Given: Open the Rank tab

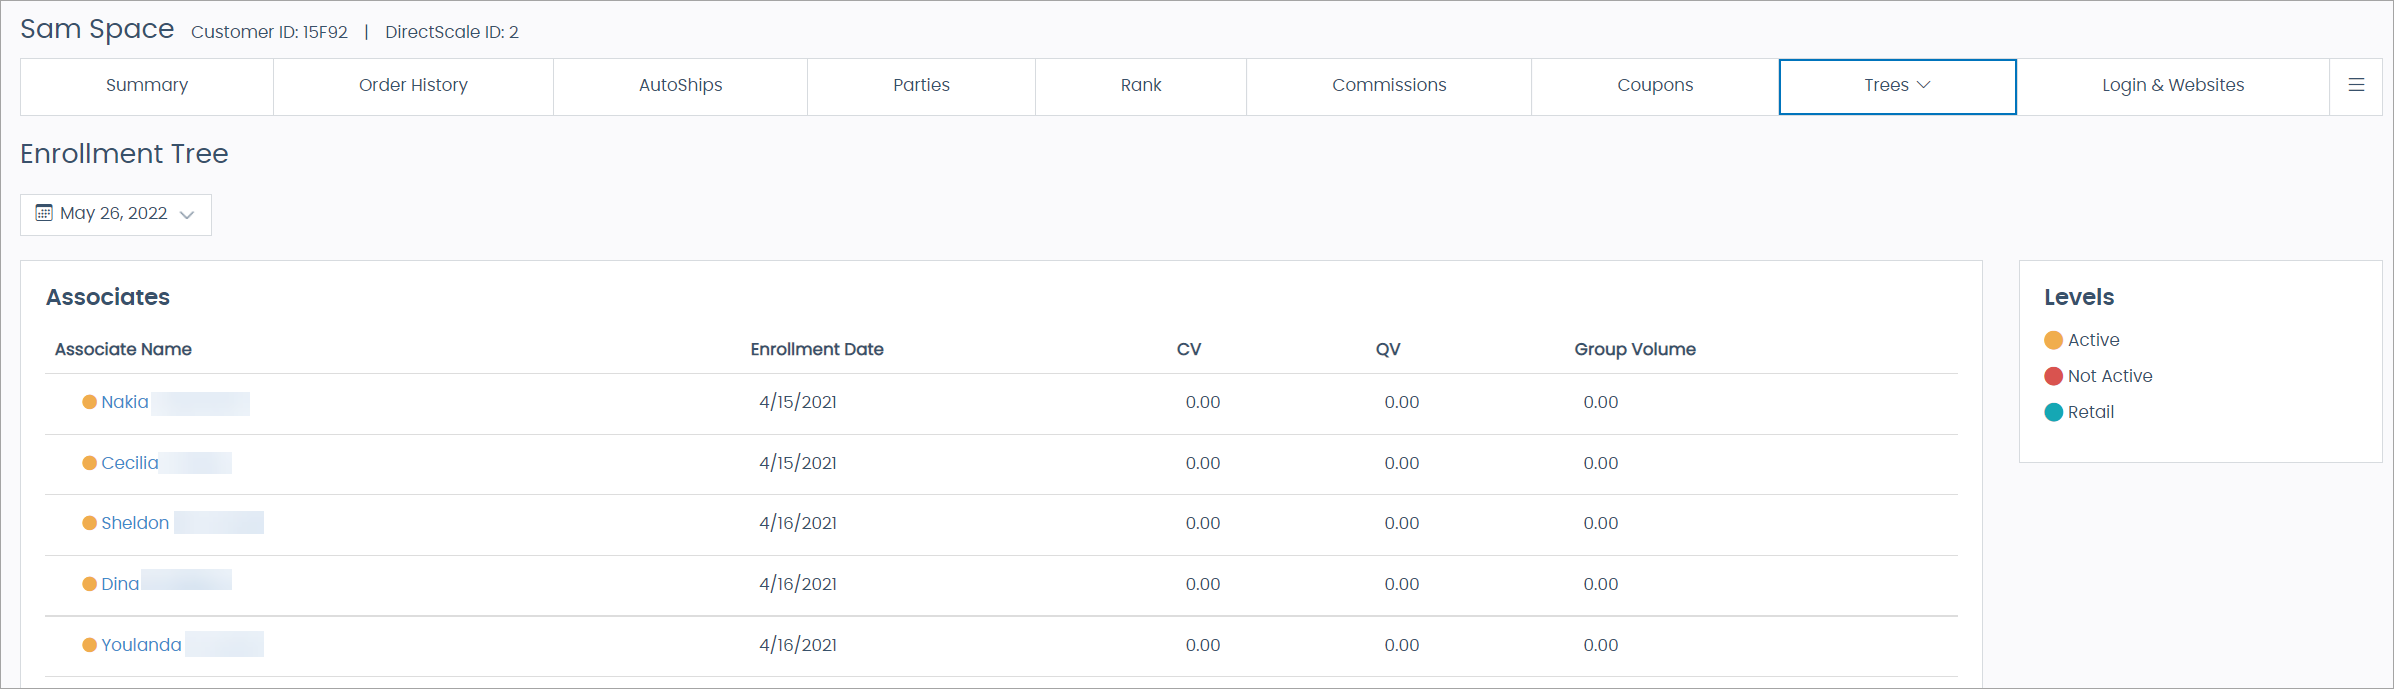Looking at the screenshot, I should coord(1141,86).
